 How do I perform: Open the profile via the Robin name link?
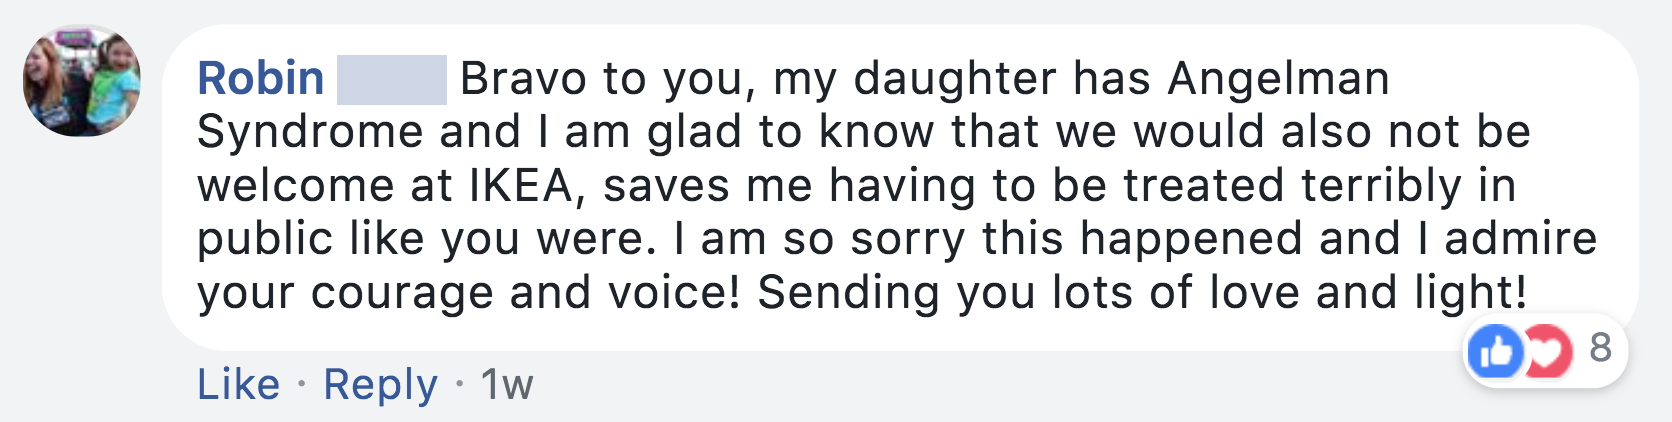pos(261,79)
